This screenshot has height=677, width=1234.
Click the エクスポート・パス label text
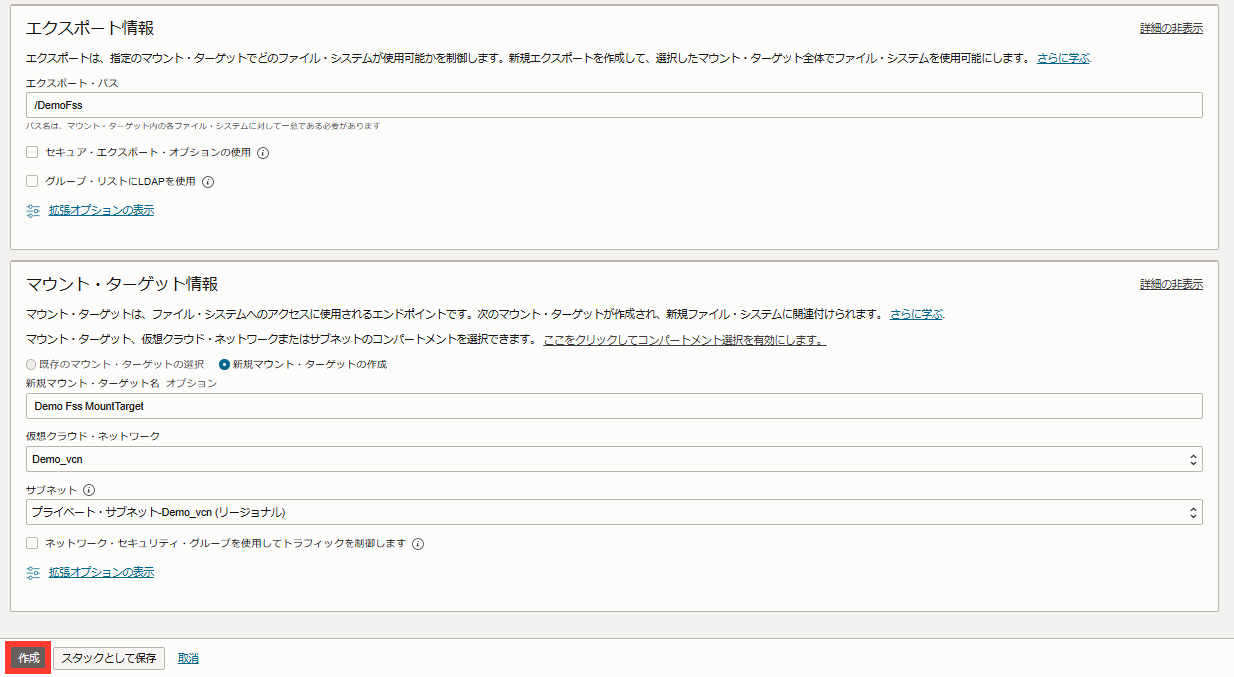pyautogui.click(x=72, y=83)
